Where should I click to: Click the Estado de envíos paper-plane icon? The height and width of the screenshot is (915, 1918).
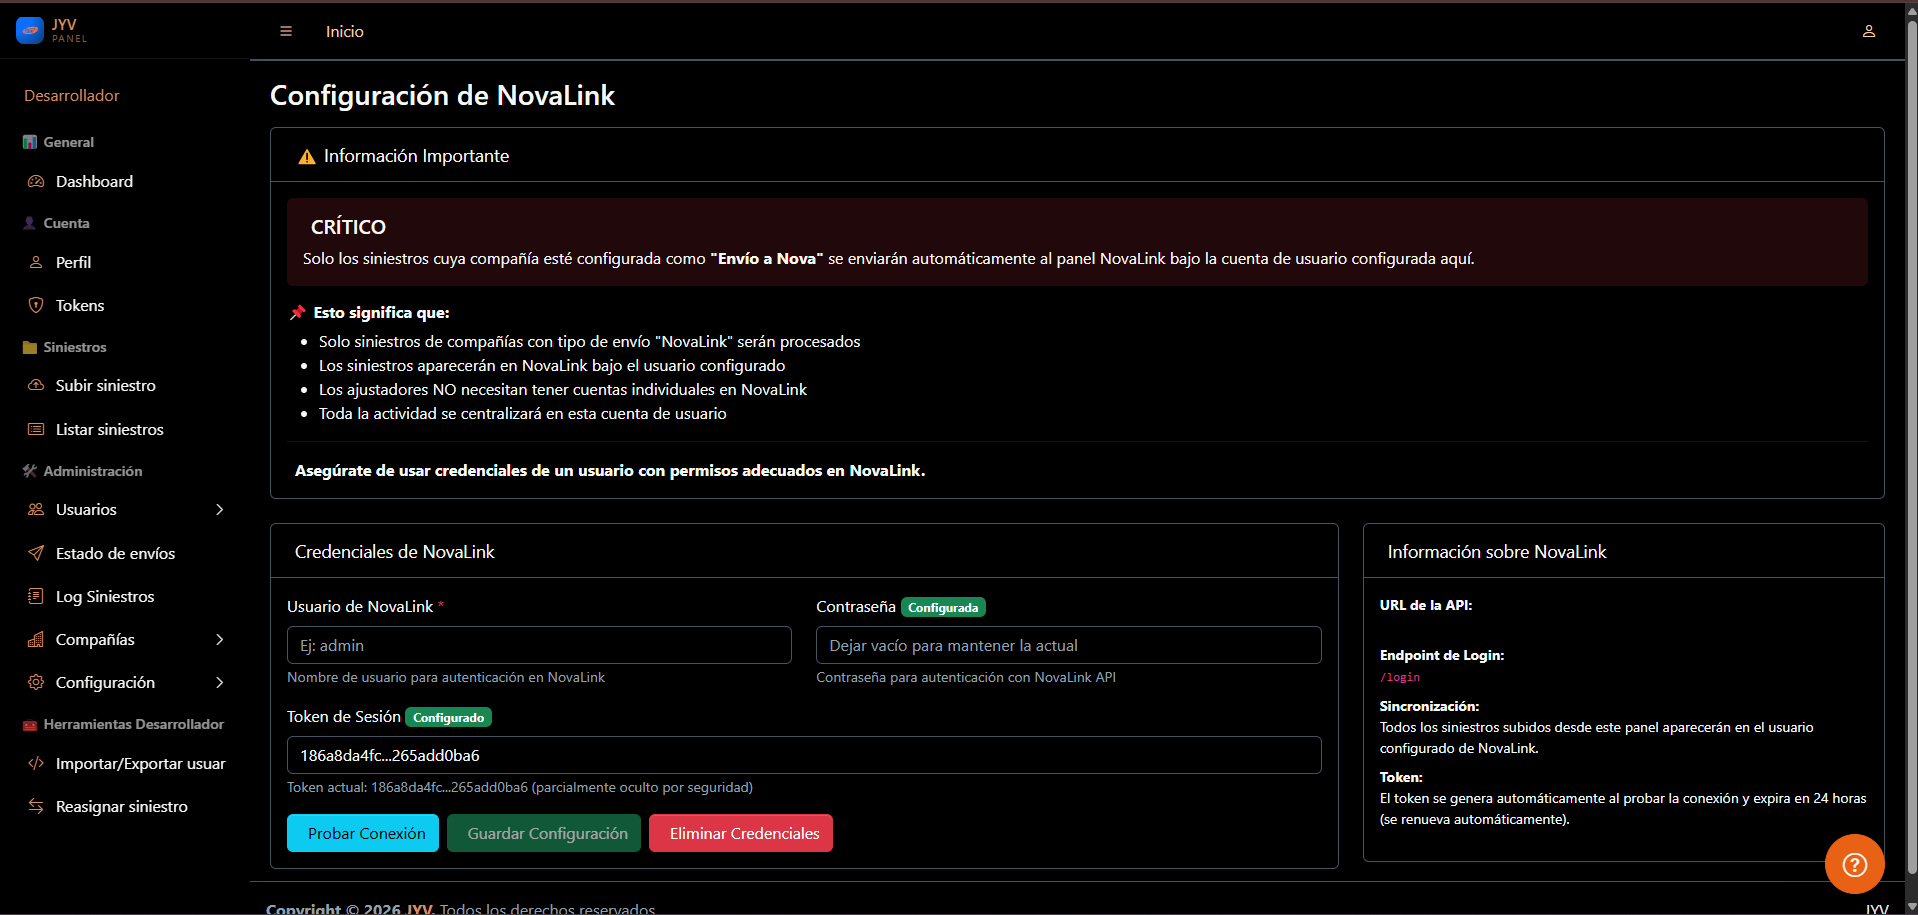coord(36,553)
